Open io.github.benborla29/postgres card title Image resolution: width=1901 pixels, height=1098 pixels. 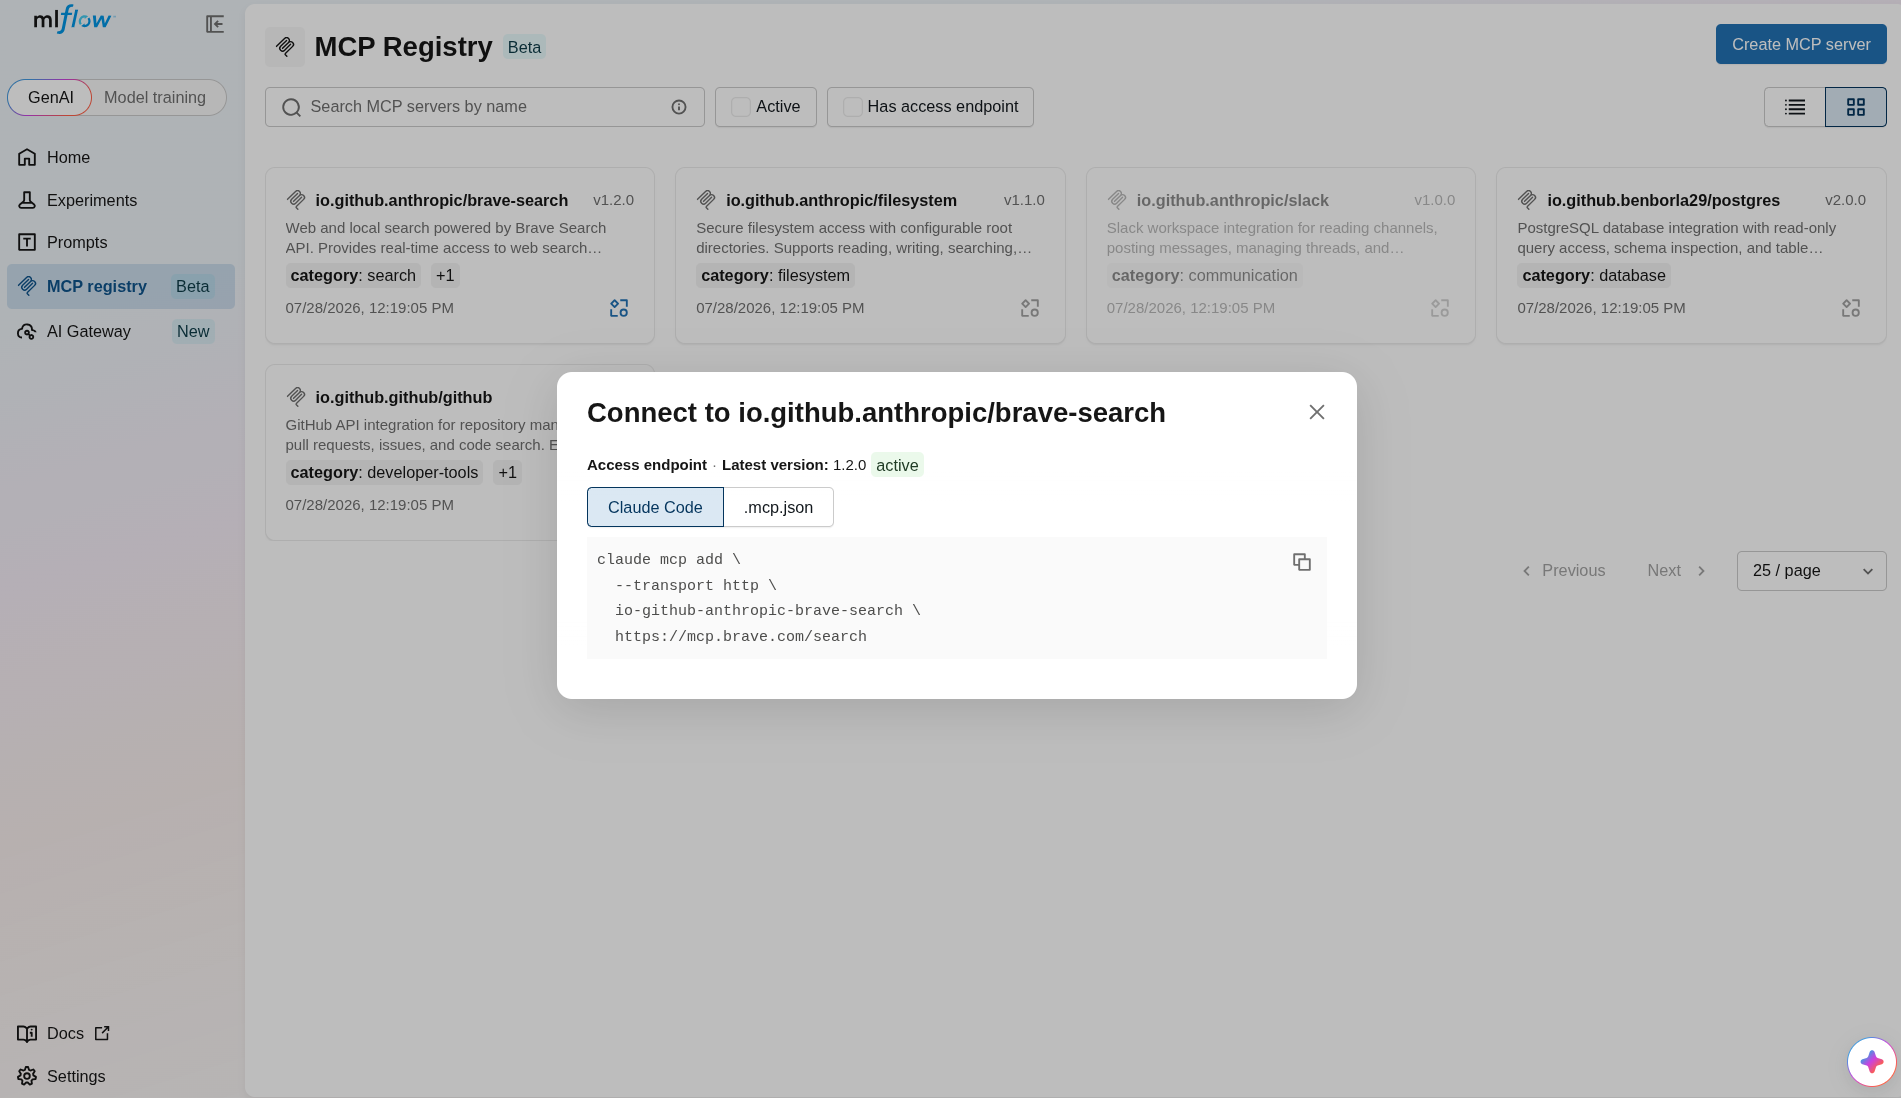[x=1663, y=200]
